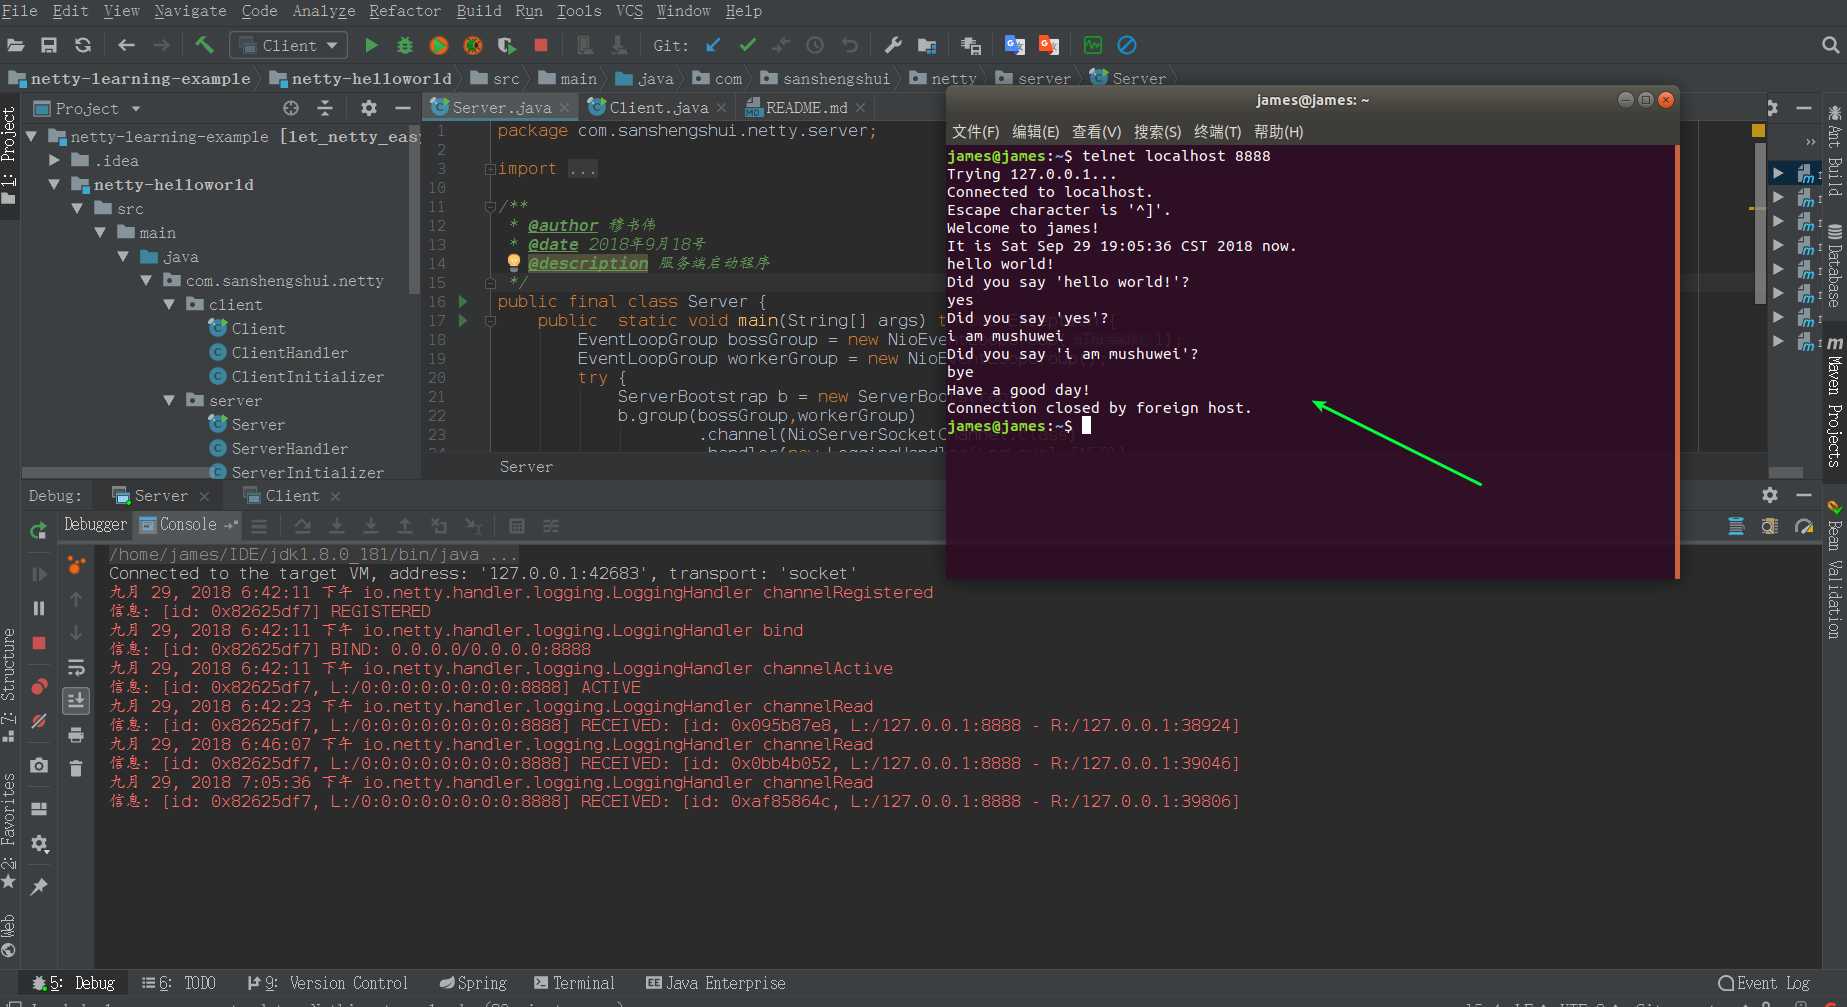Build project using the hammer icon
This screenshot has width=1847, height=1007.
click(x=204, y=45)
